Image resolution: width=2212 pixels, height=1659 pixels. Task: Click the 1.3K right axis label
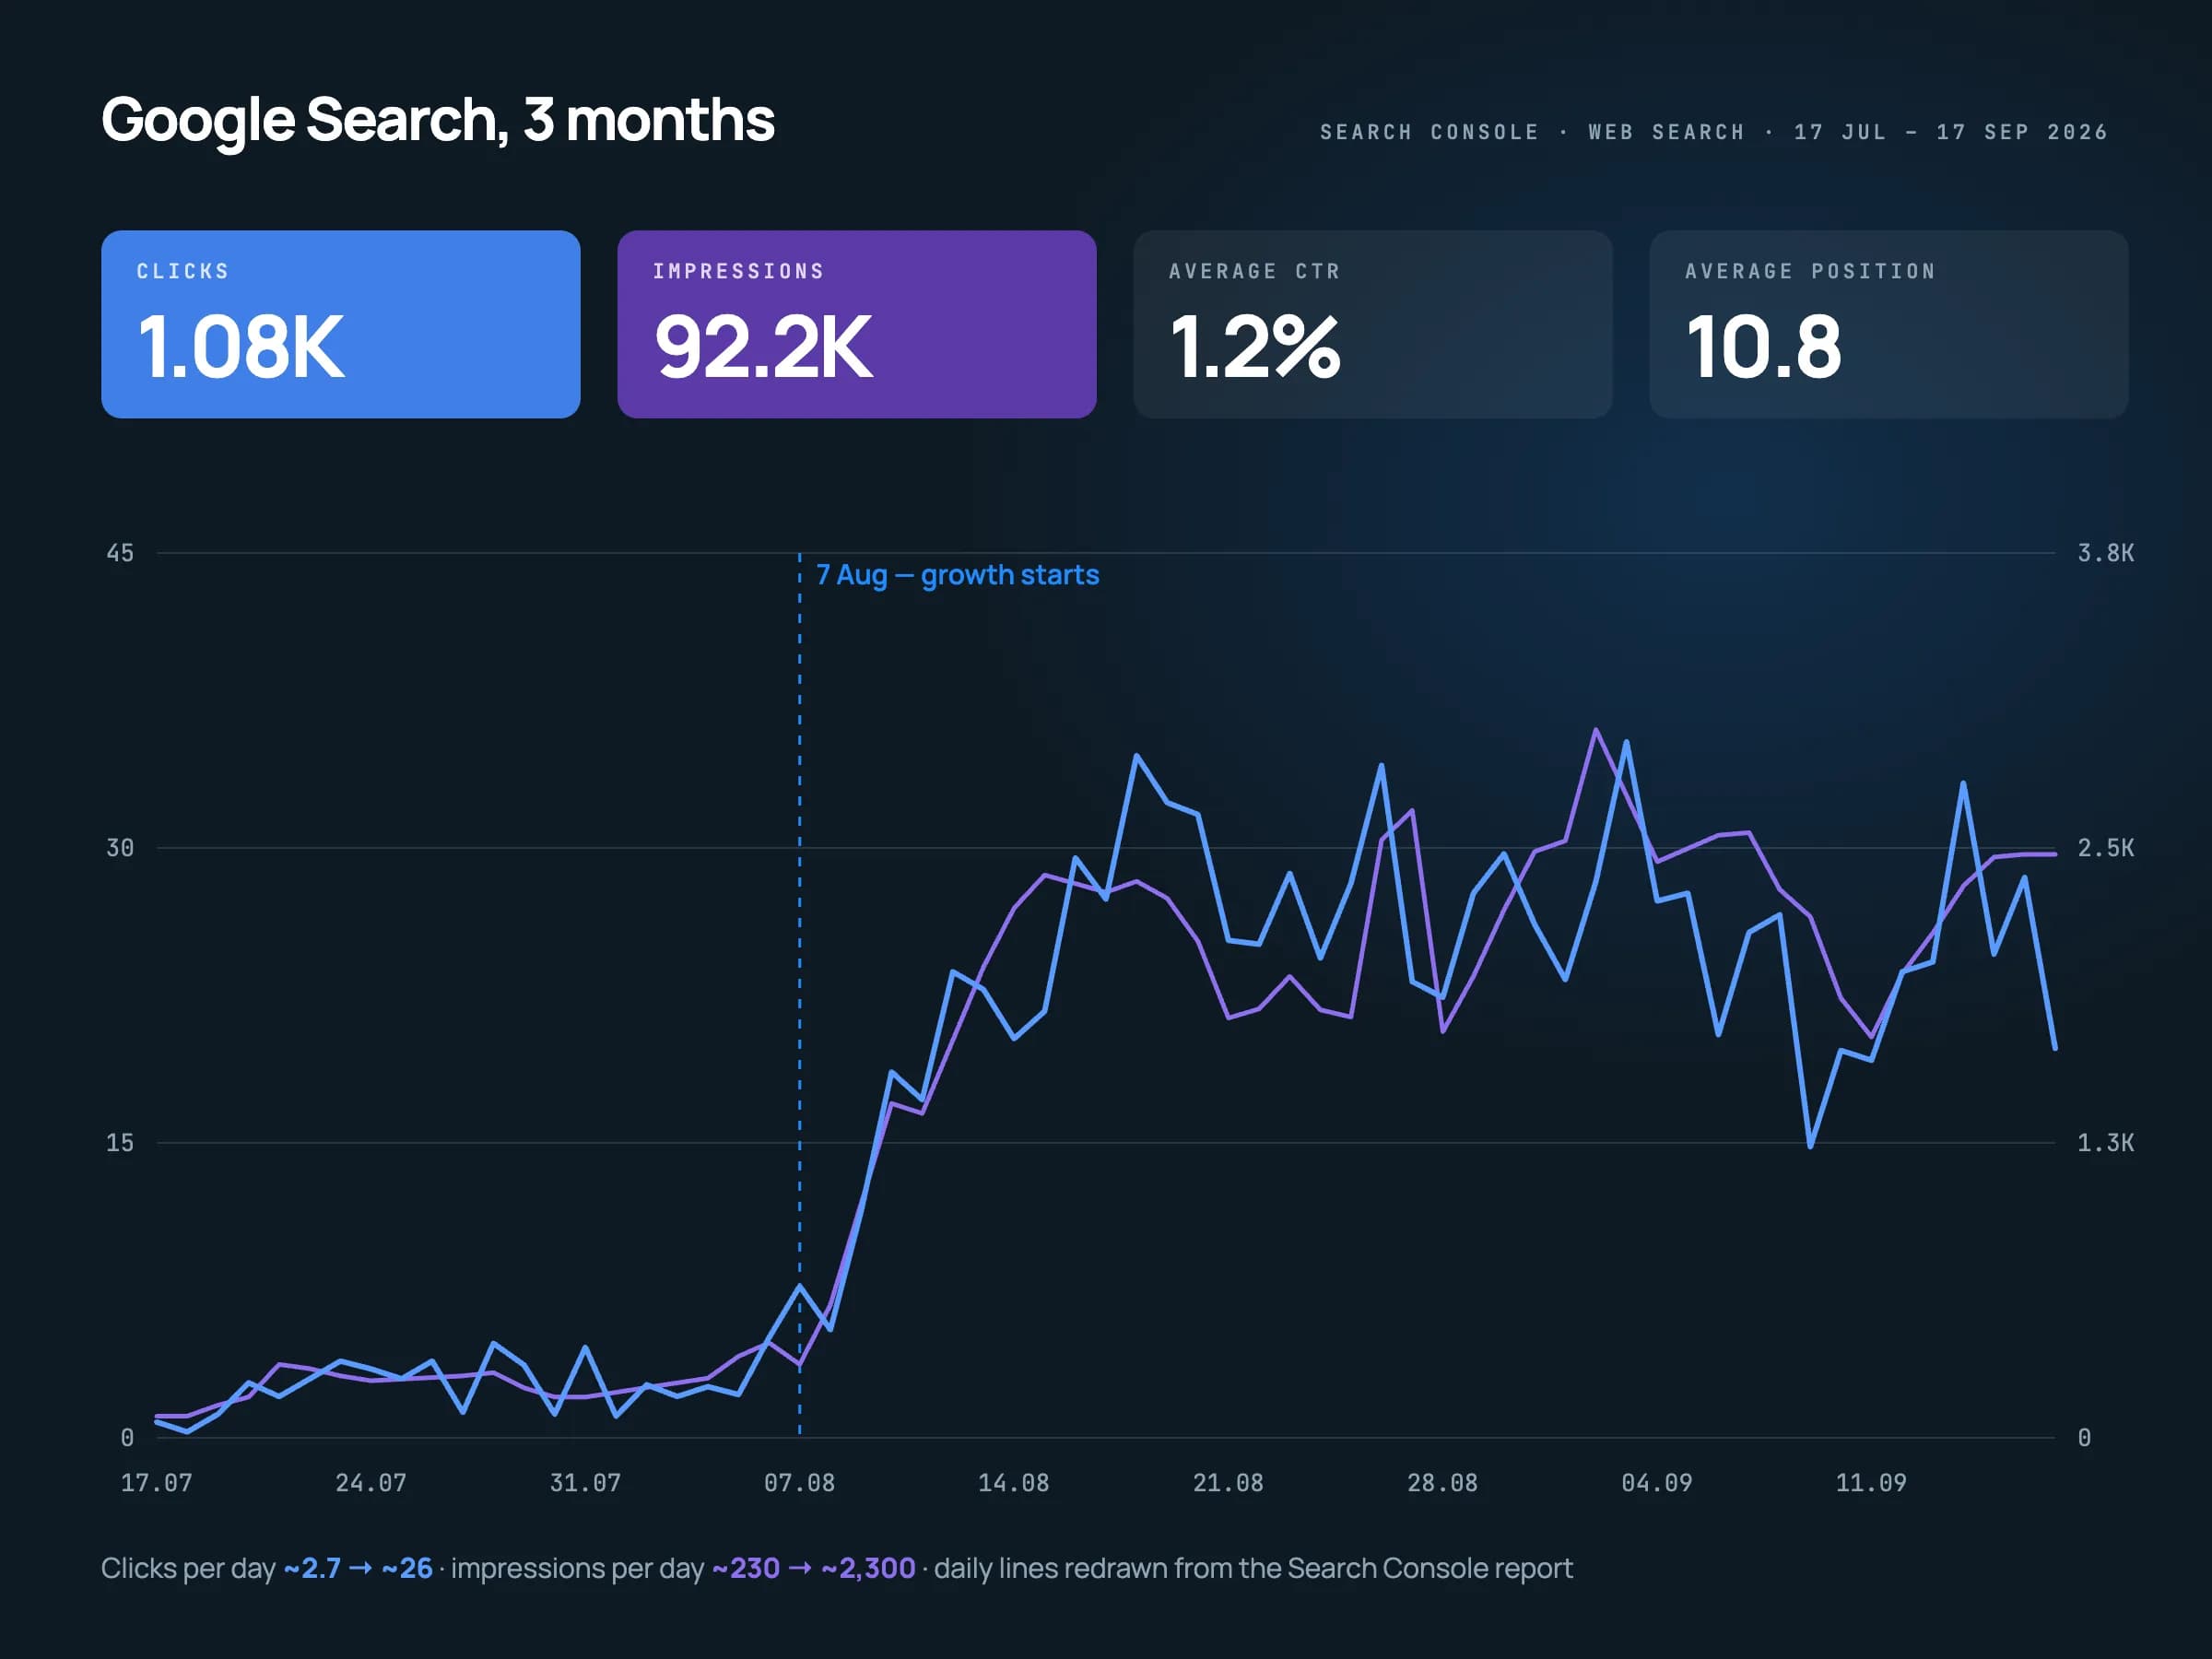pyautogui.click(x=2105, y=1143)
